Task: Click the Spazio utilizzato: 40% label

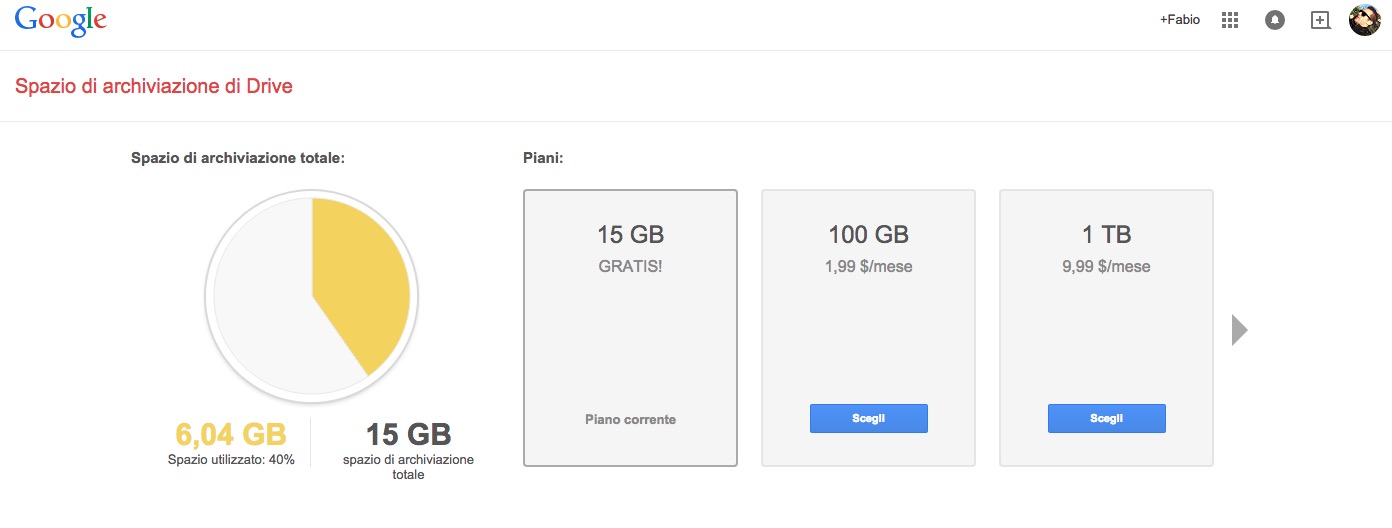Action: point(231,460)
